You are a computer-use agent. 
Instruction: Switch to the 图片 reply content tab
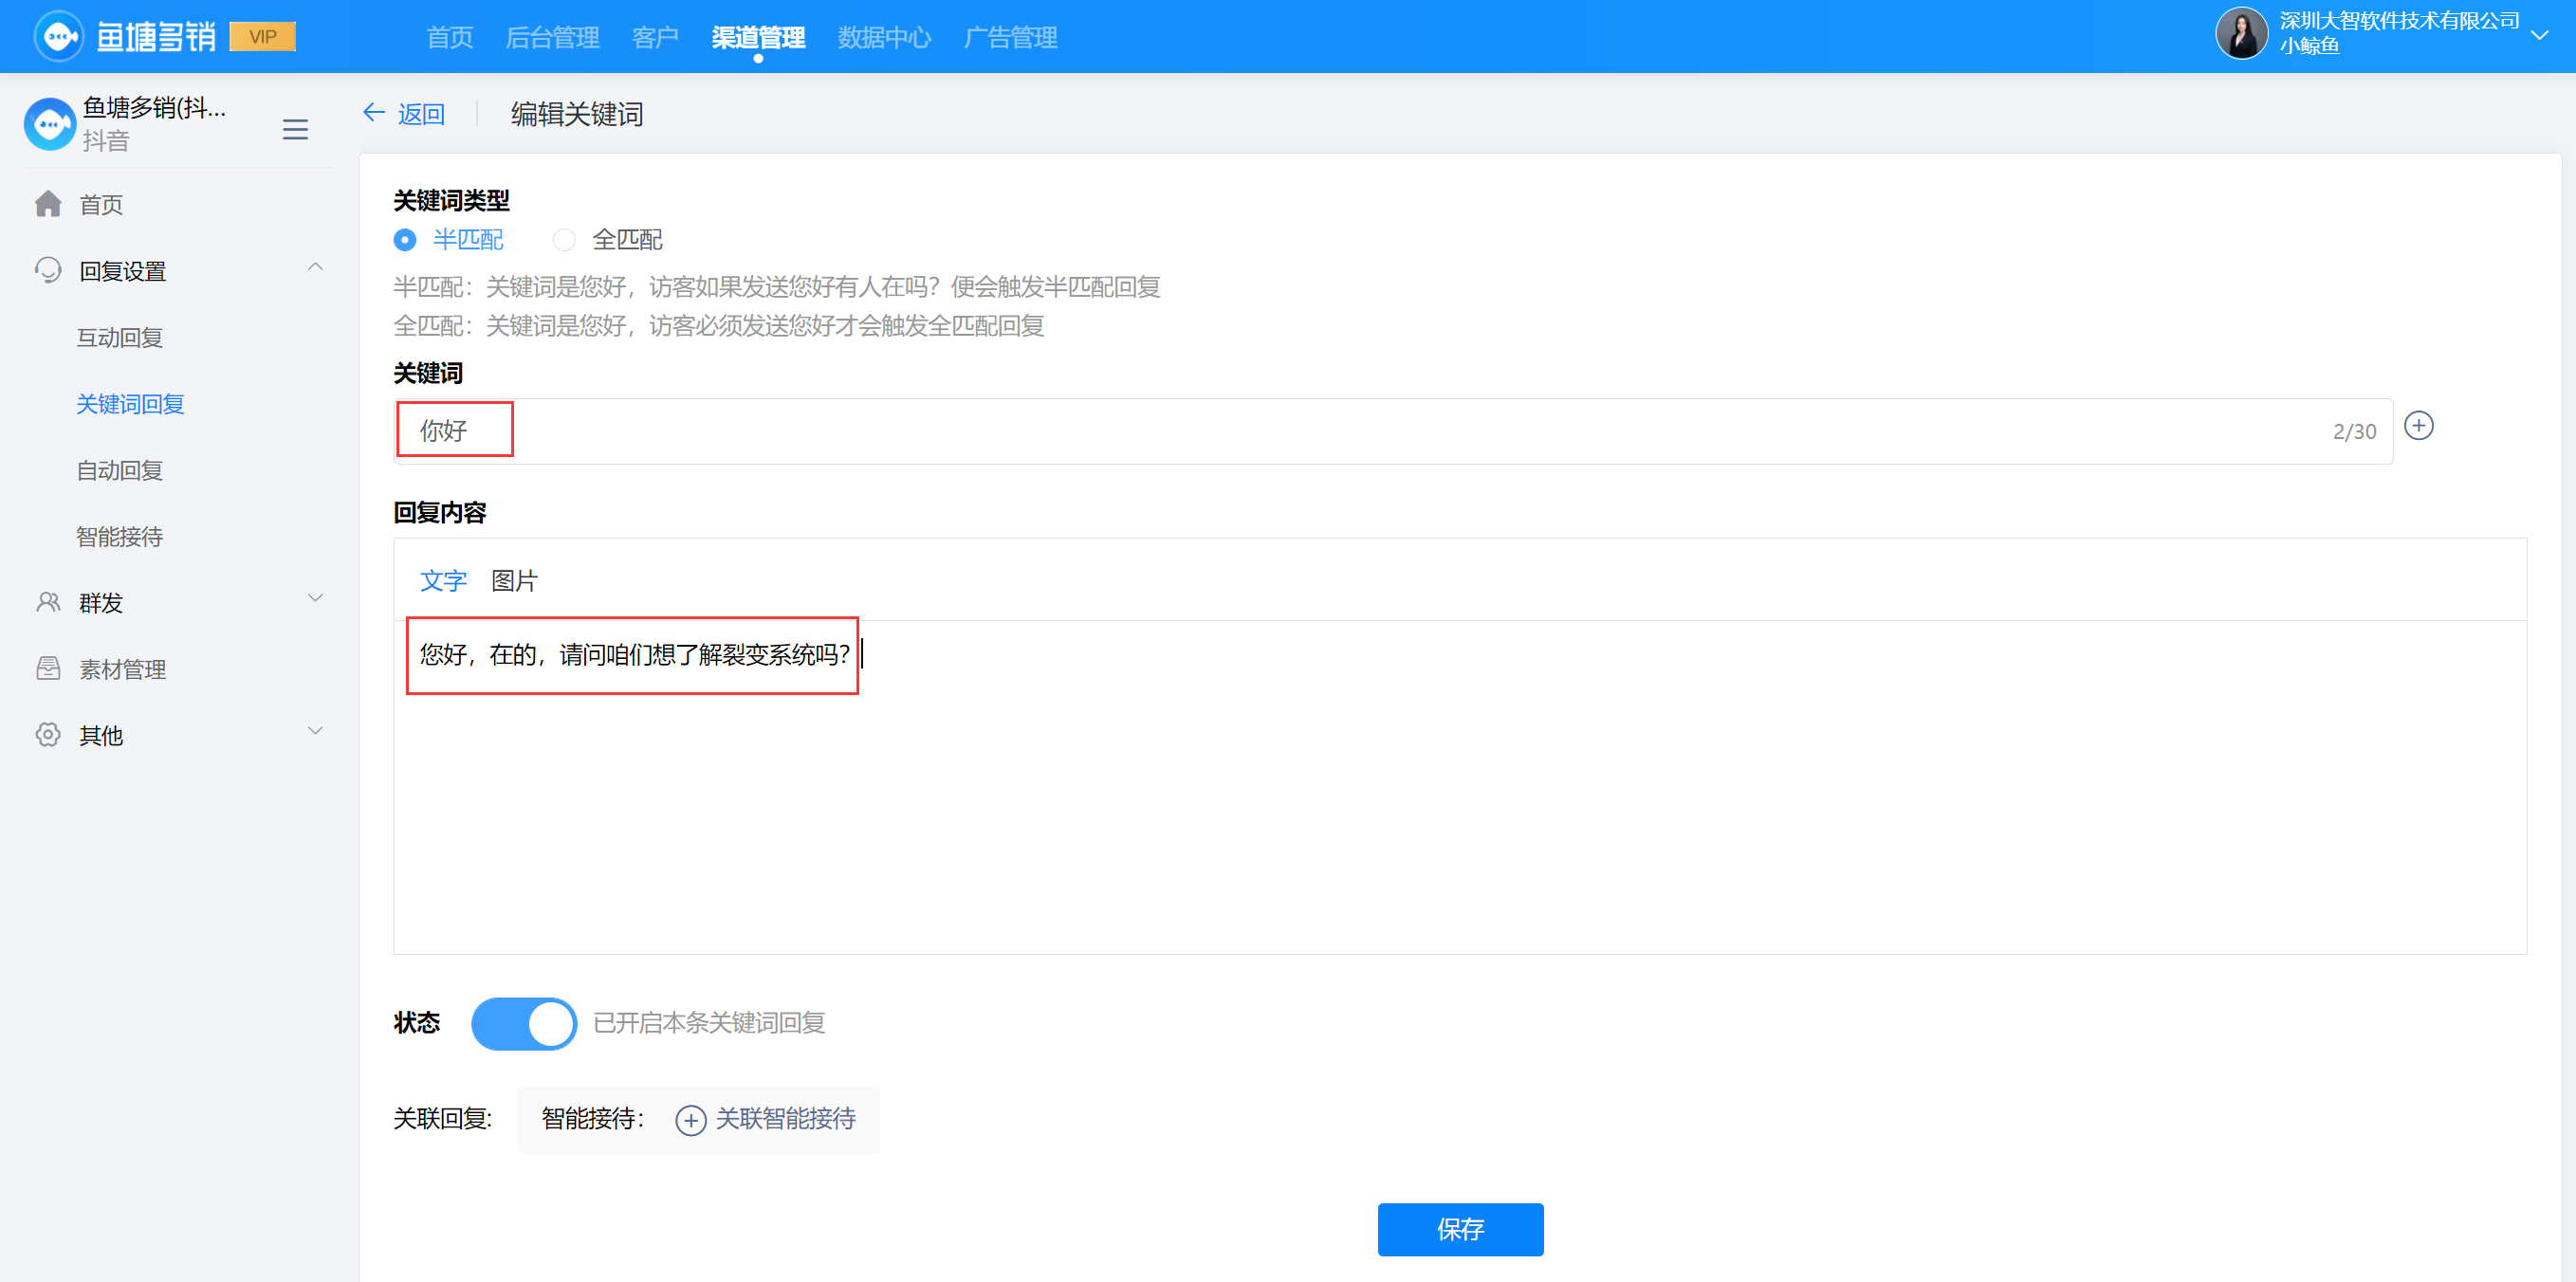pyautogui.click(x=514, y=581)
